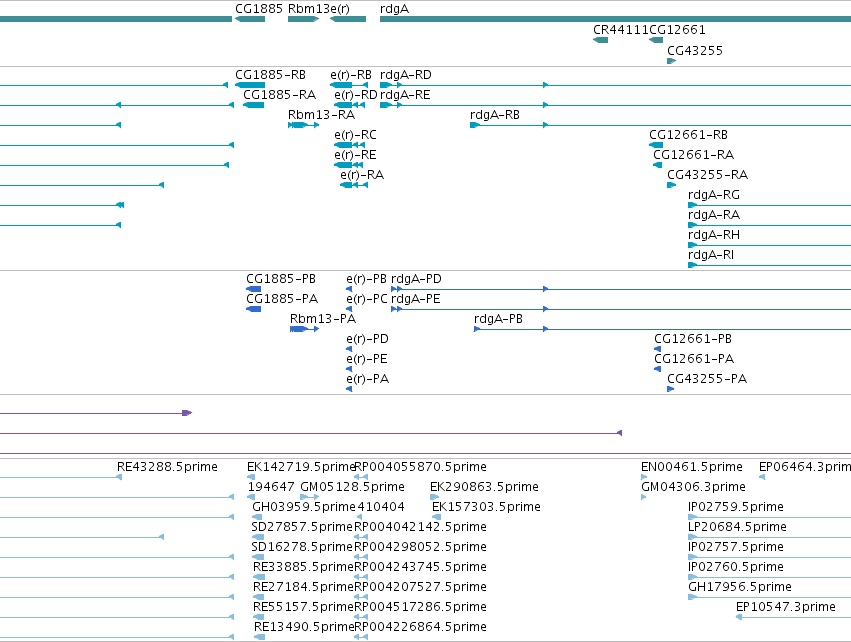851x642 pixels.
Task: Click protein e(r)-PA label
Action: point(367,379)
